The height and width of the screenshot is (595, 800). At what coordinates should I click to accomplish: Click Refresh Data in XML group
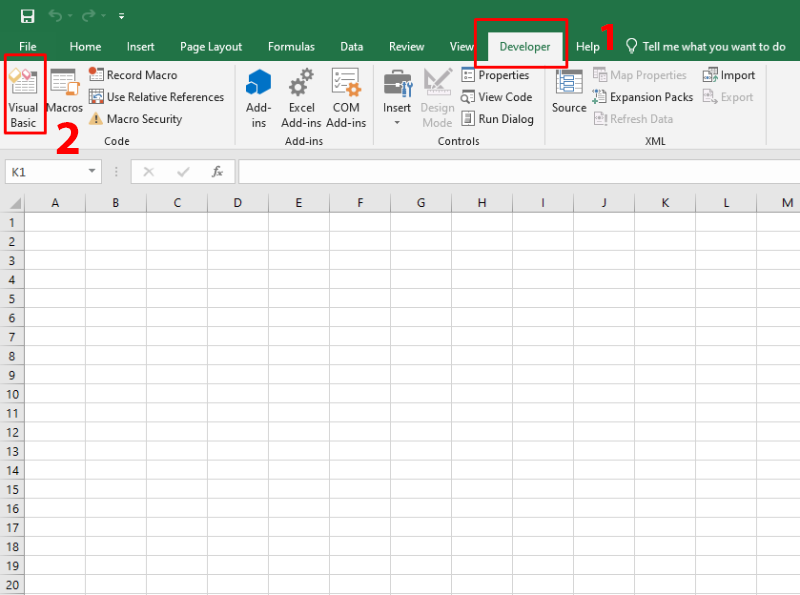point(633,118)
